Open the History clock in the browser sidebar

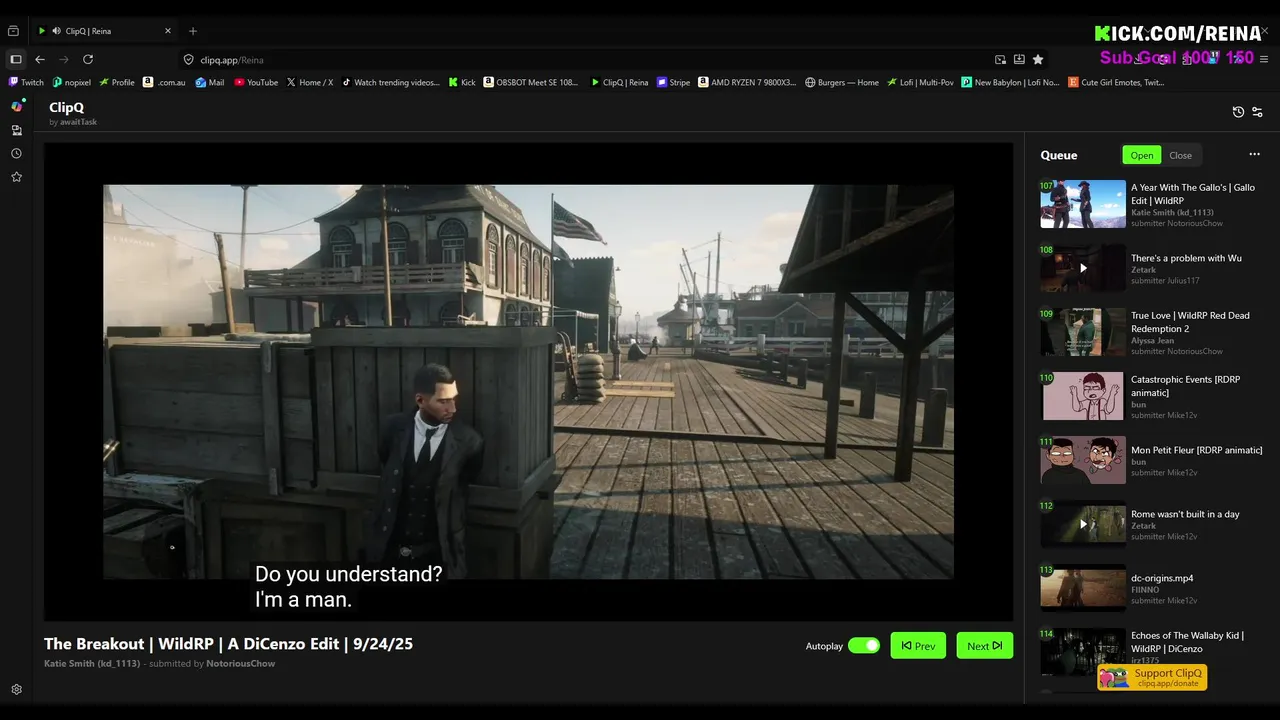coord(17,154)
